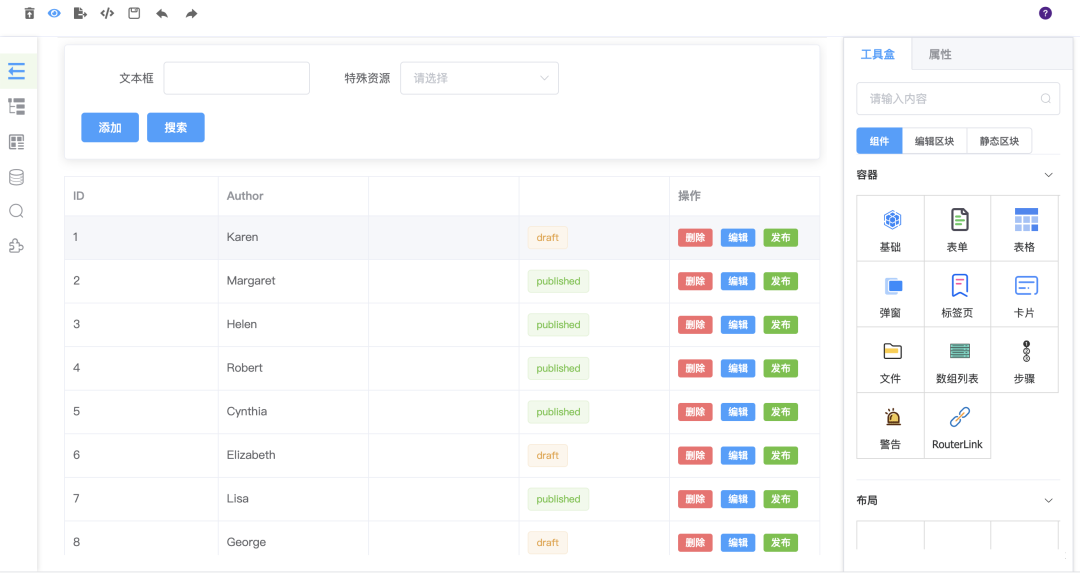Open the database icon in left sidebar
The width and height of the screenshot is (1080, 574).
tap(16, 177)
